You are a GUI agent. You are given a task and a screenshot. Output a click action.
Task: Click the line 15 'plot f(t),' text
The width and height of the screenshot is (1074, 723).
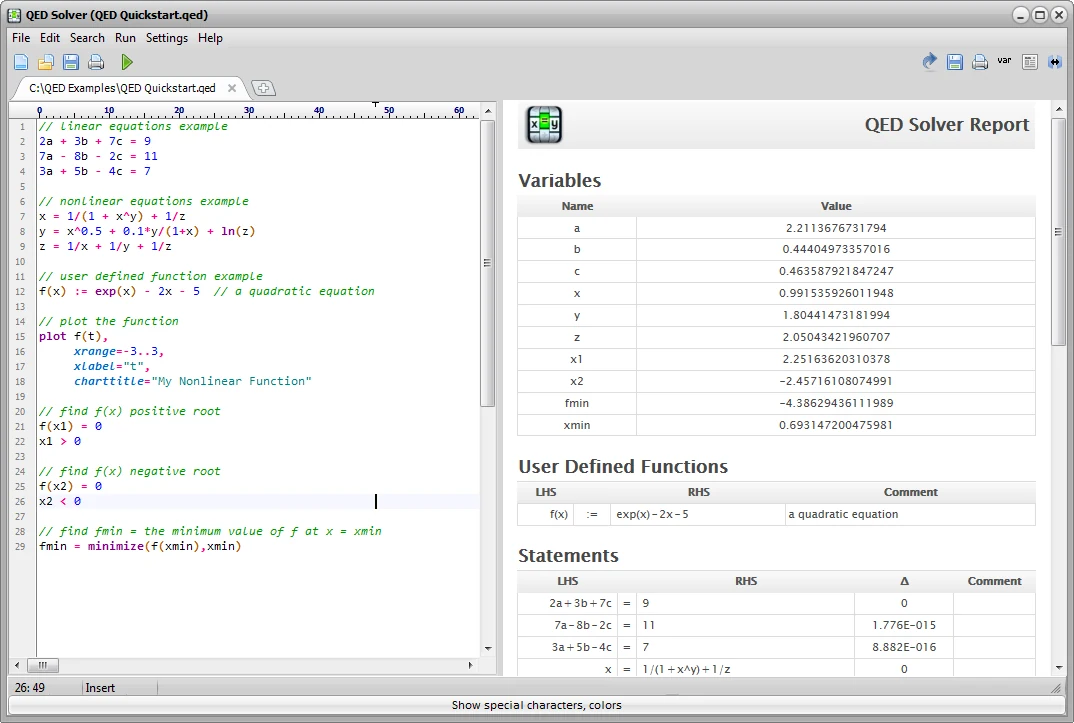(73, 336)
